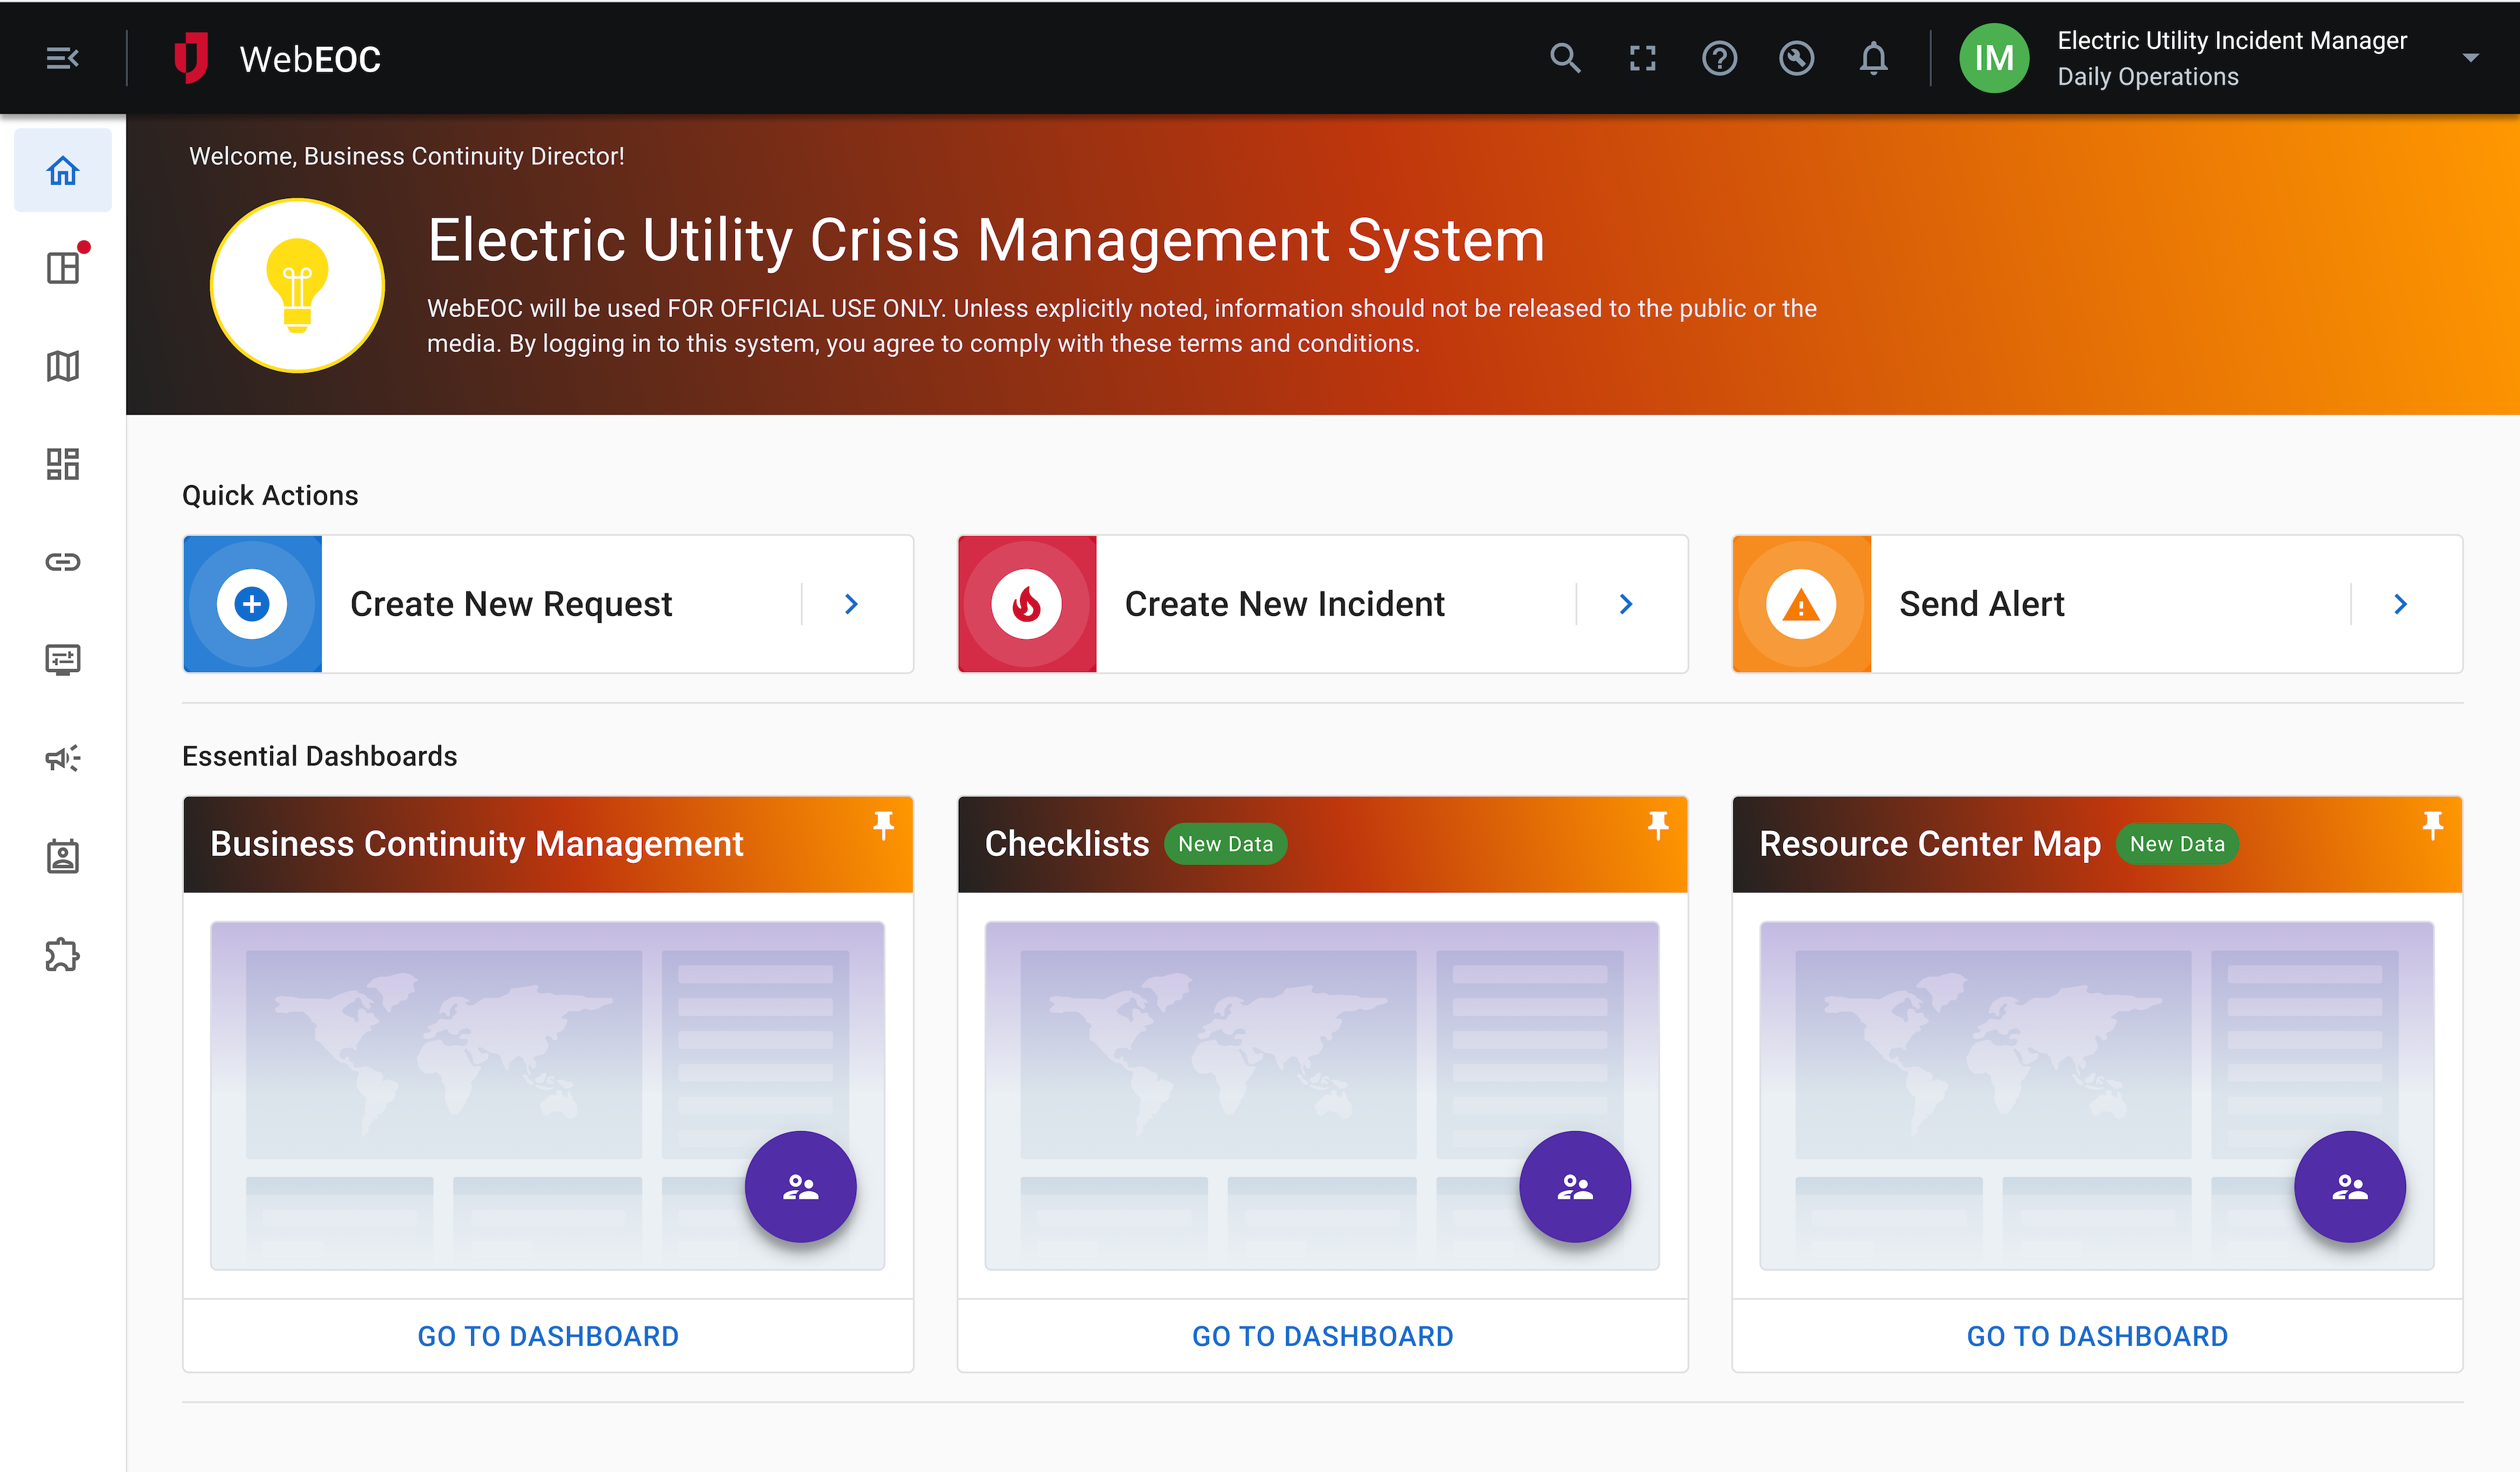Open the dashboards grid icon in sidebar
This screenshot has width=2520, height=1472.
pos(63,464)
